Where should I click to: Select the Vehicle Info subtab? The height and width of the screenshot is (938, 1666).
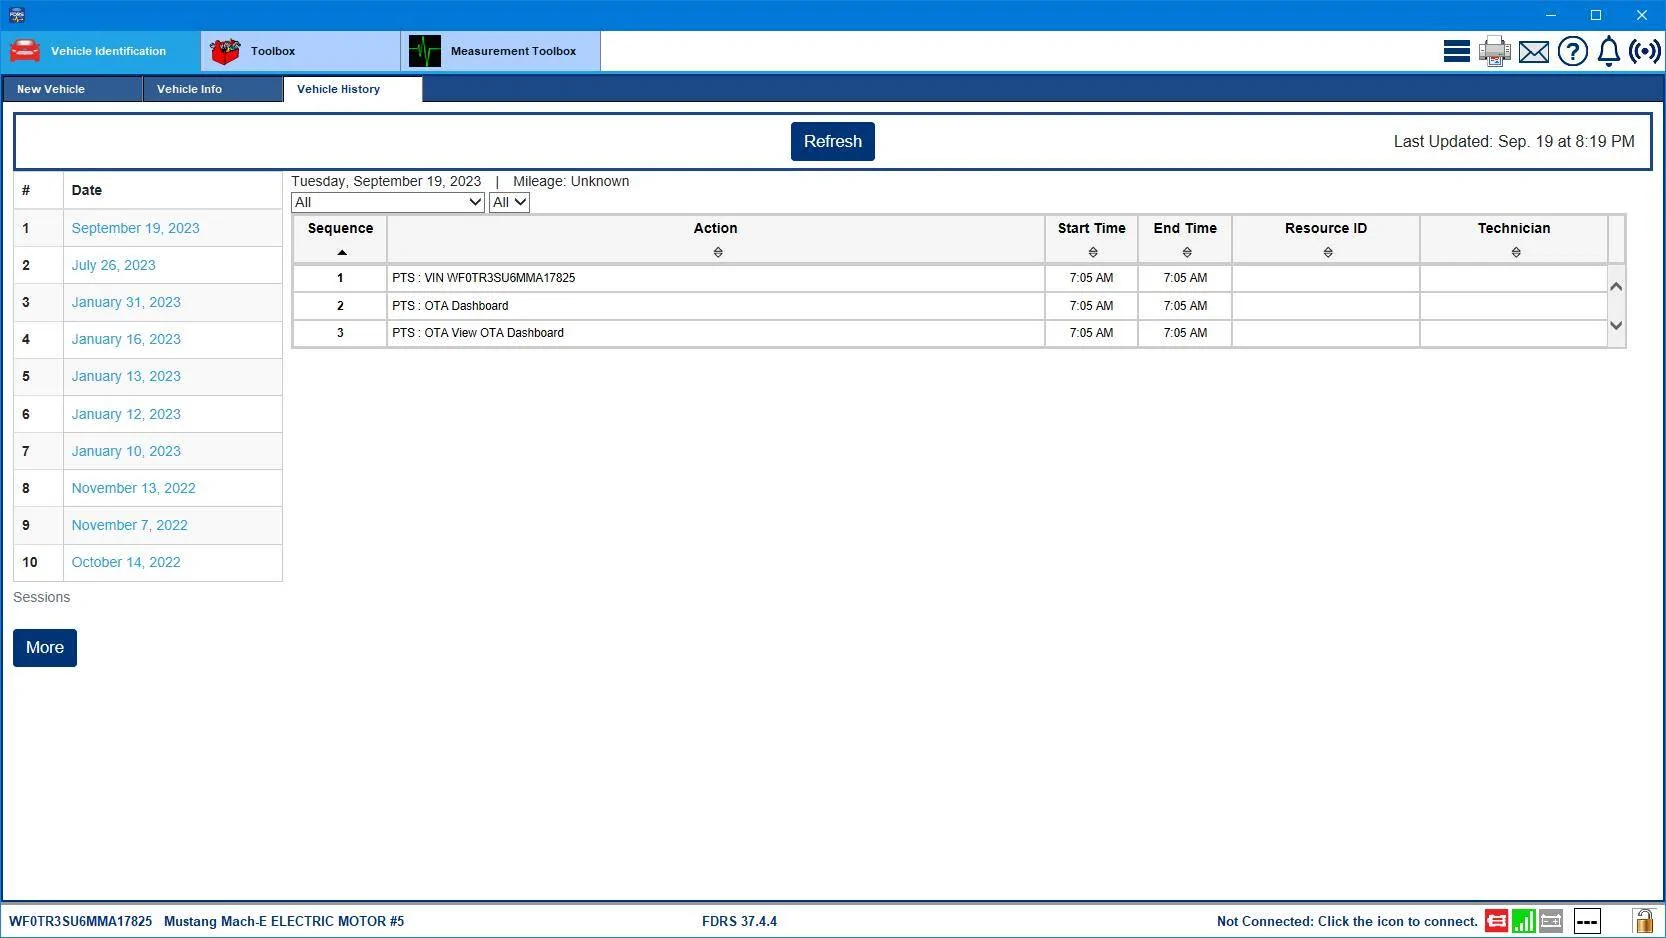(x=212, y=89)
